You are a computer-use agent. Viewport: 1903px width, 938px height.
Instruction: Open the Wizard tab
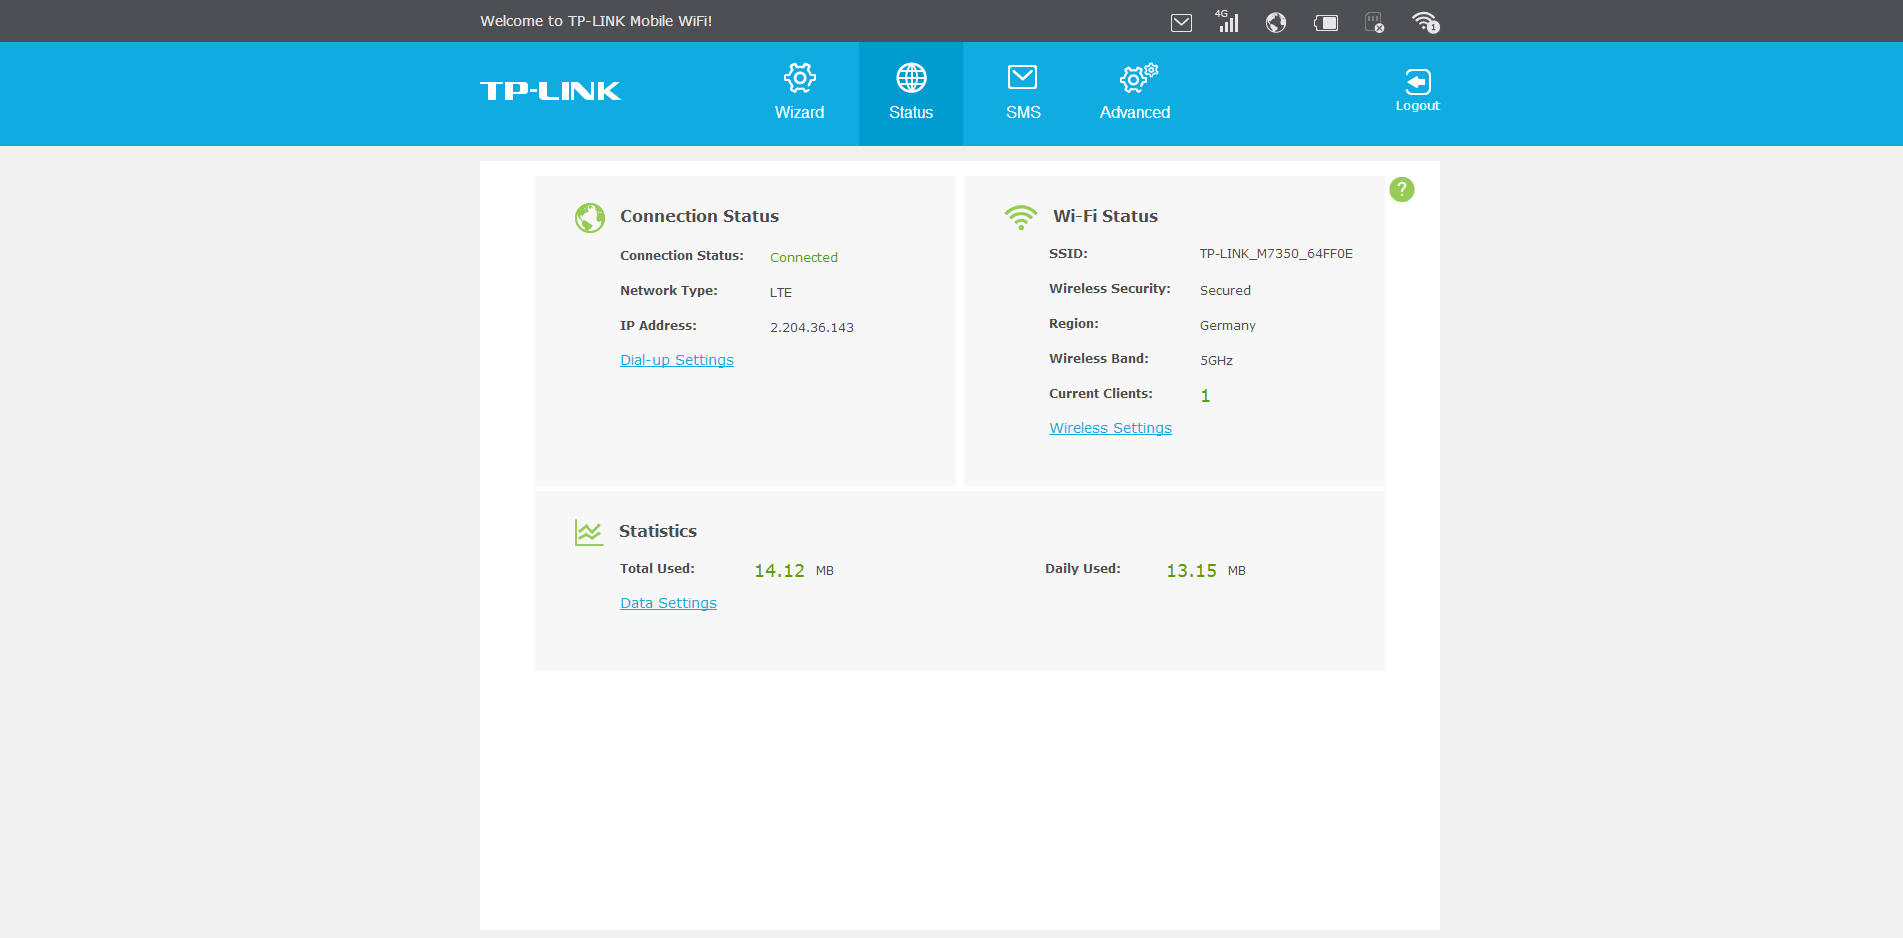(799, 93)
